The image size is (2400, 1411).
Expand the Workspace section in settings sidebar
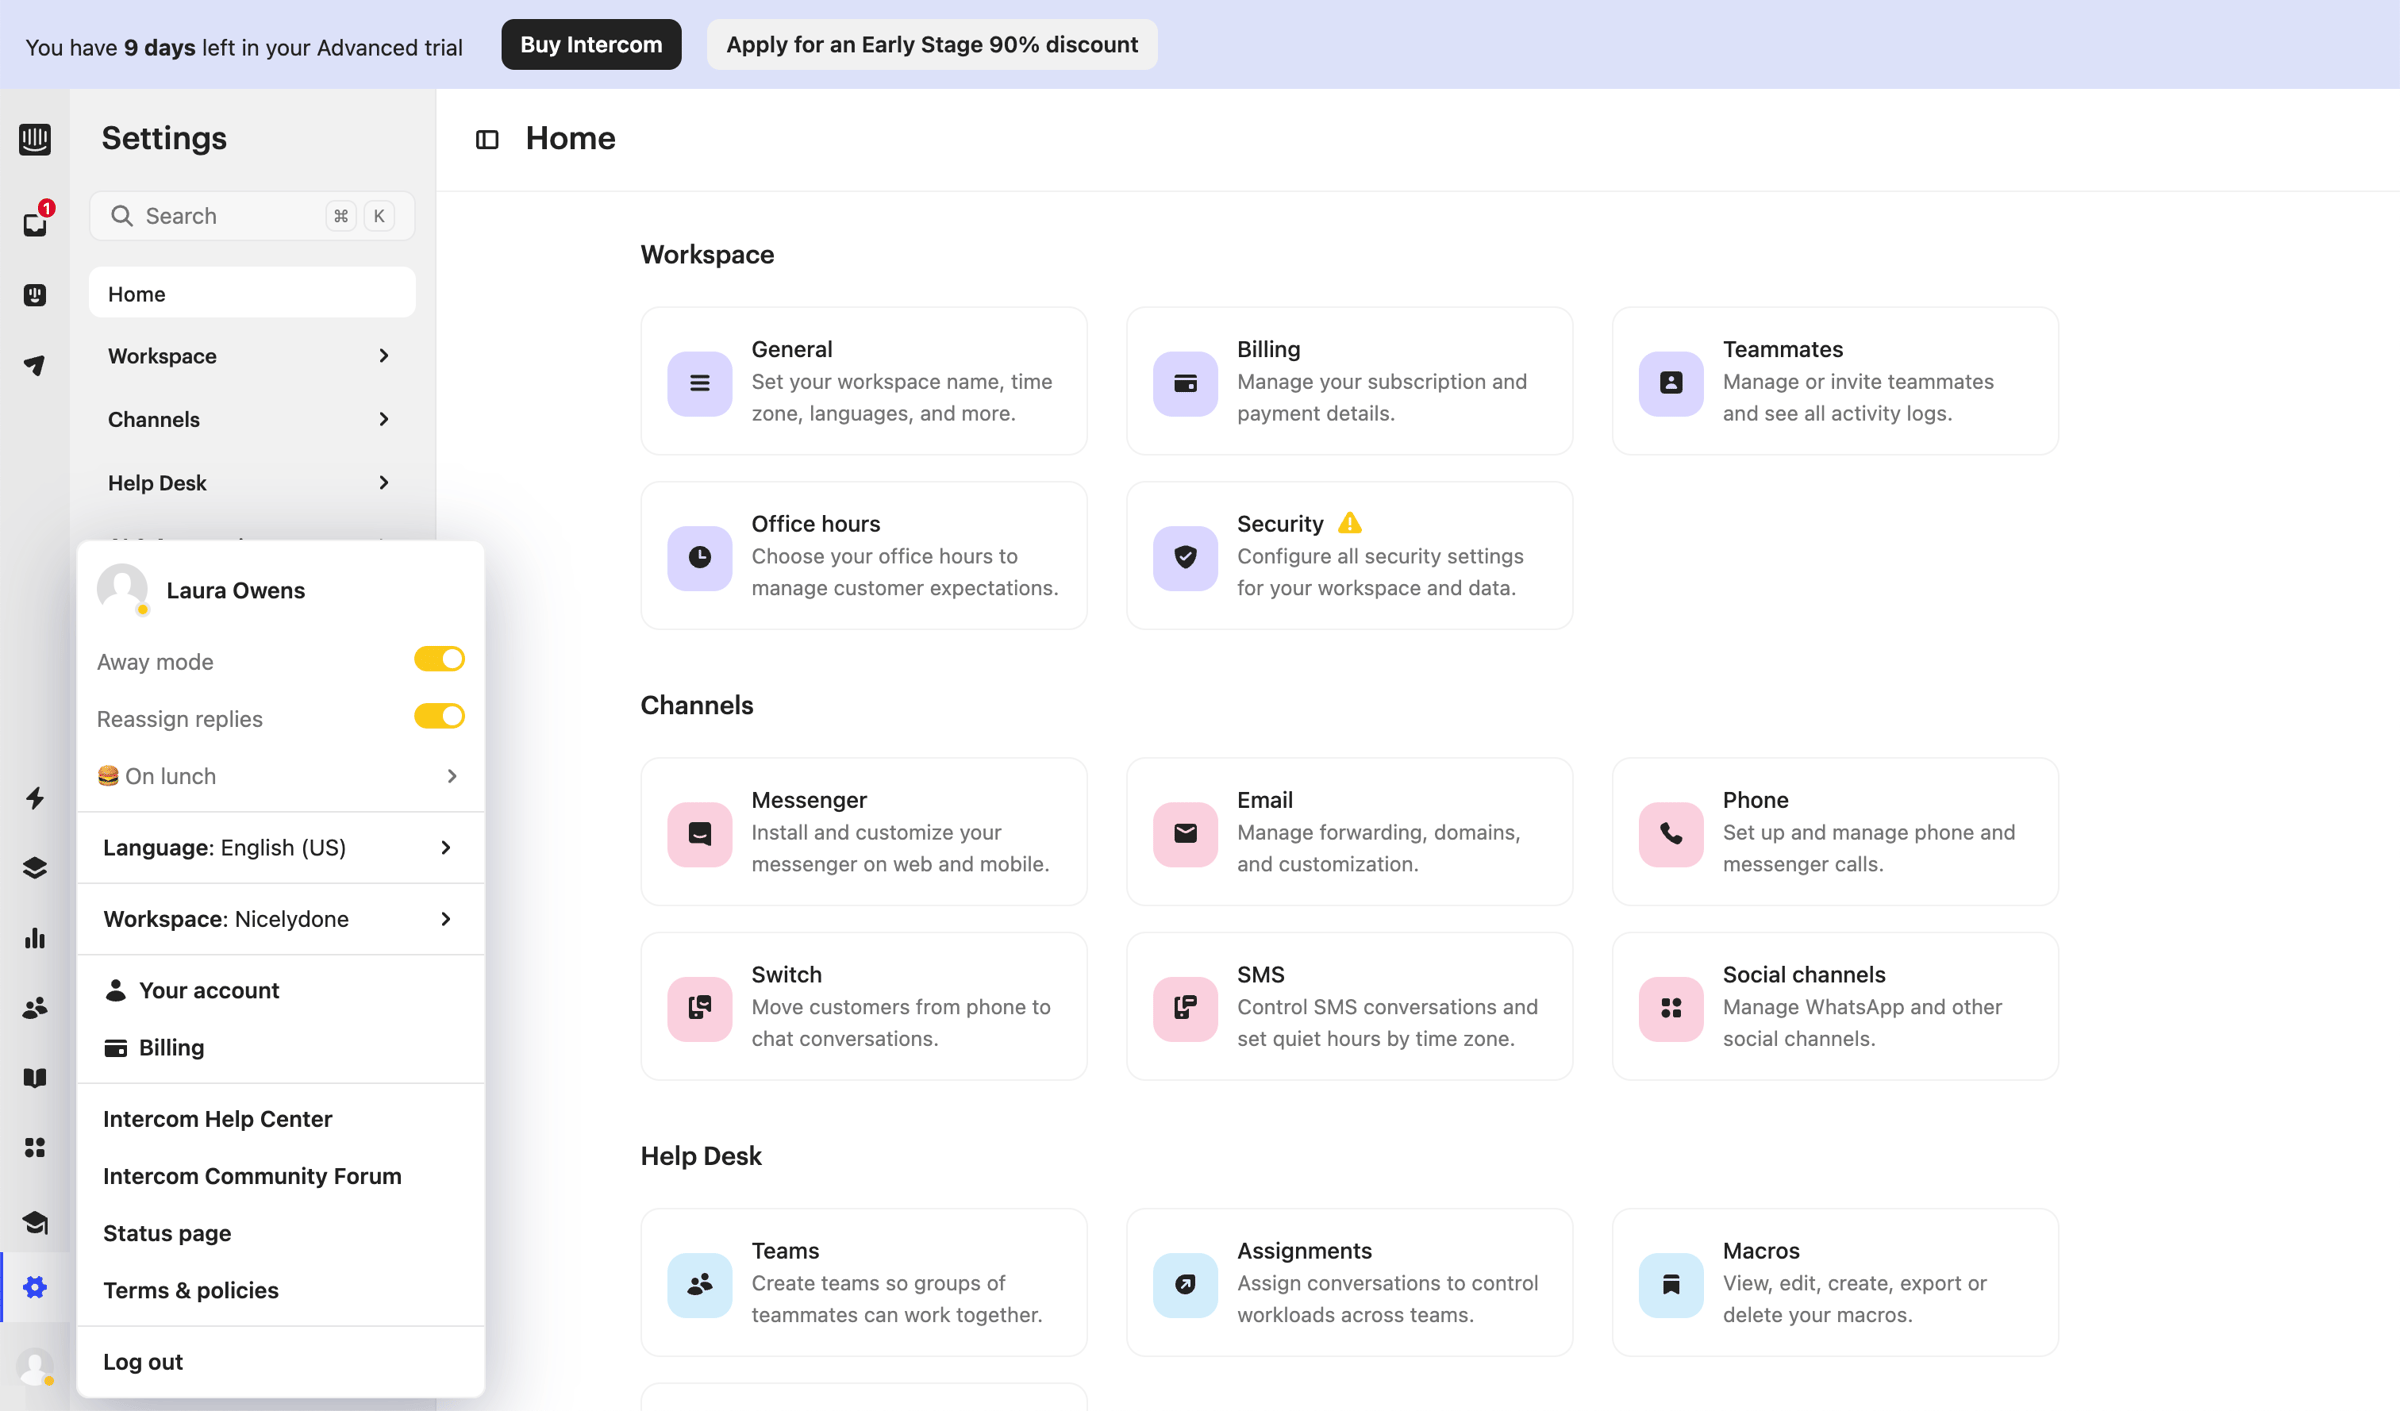(252, 356)
